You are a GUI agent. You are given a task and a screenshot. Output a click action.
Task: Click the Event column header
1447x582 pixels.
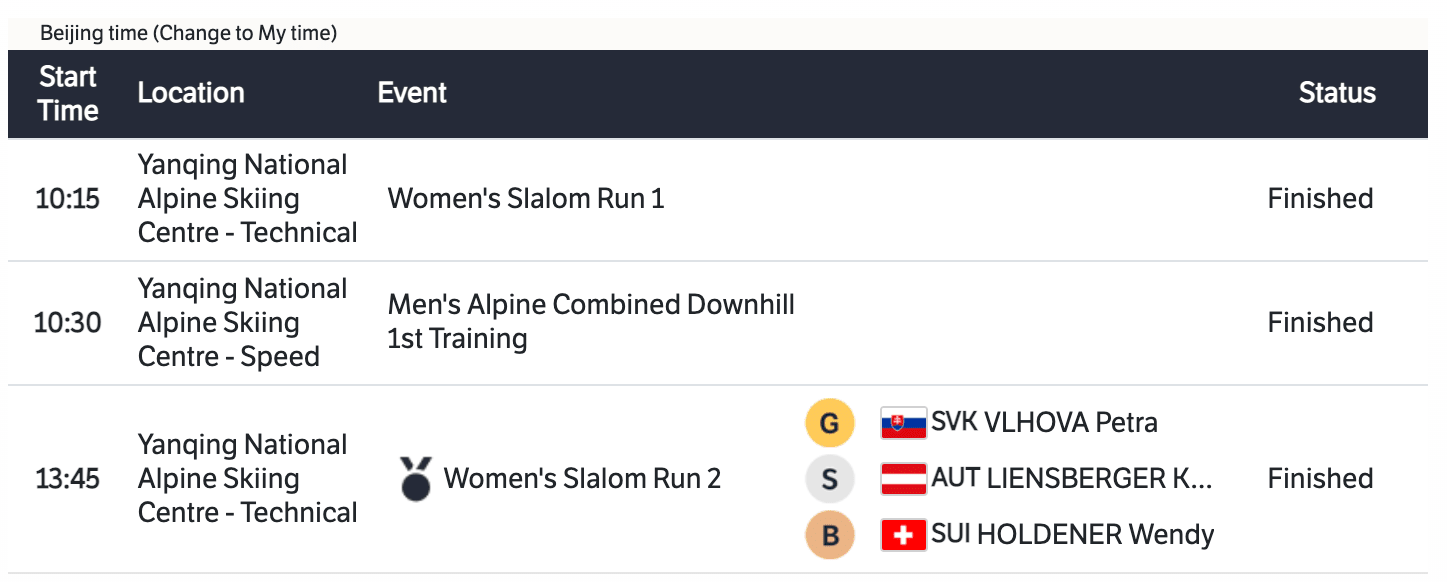[x=412, y=93]
